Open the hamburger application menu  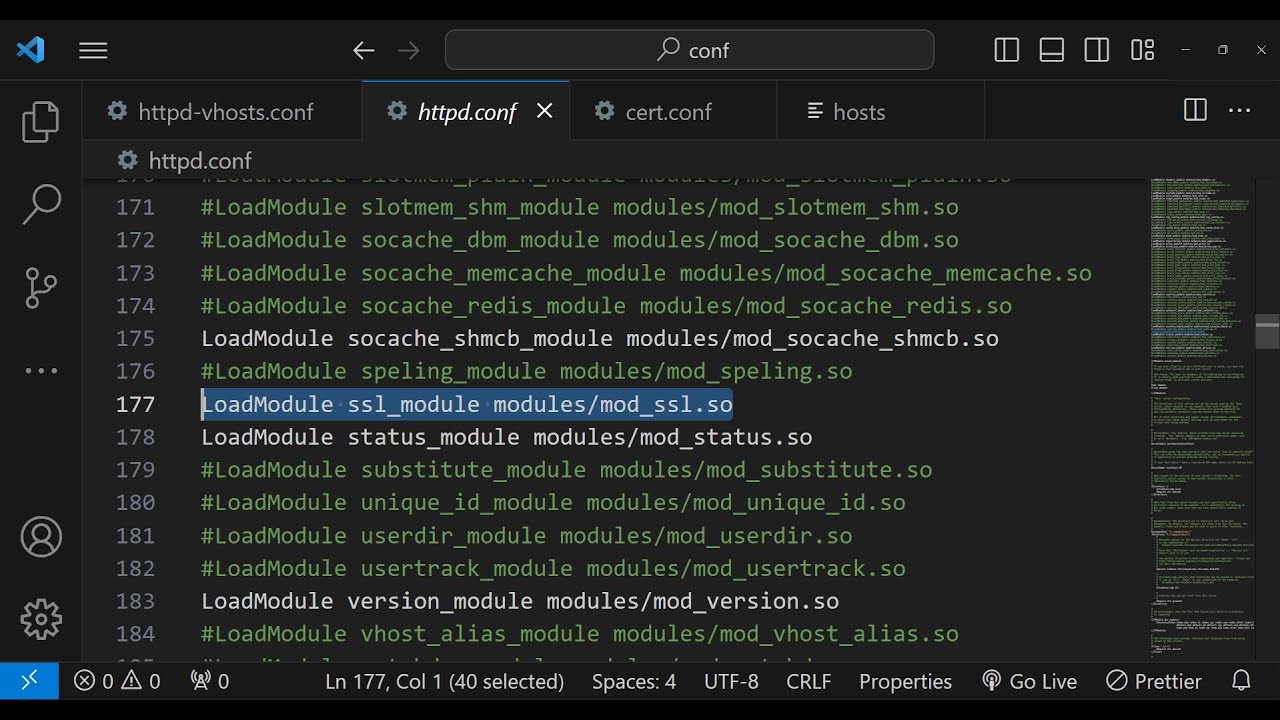(x=93, y=50)
